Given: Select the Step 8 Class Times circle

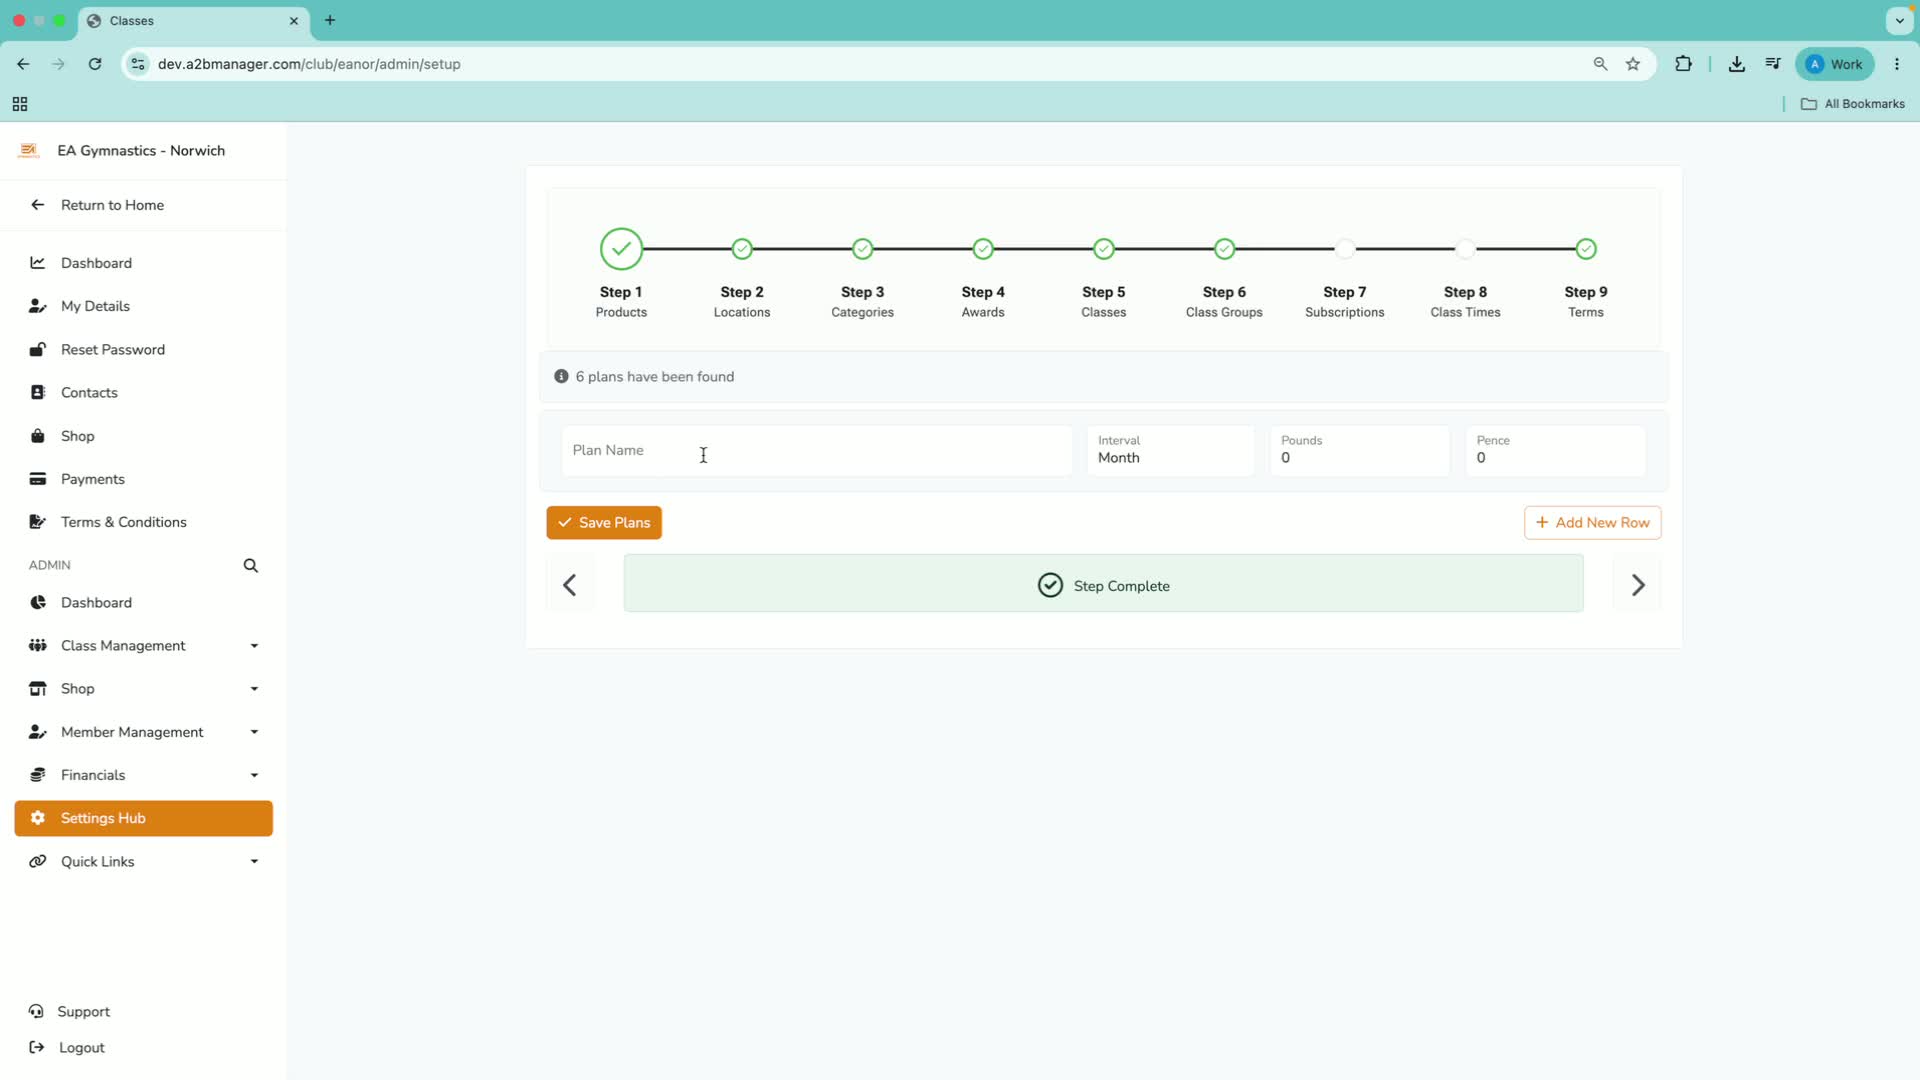Looking at the screenshot, I should [x=1465, y=249].
